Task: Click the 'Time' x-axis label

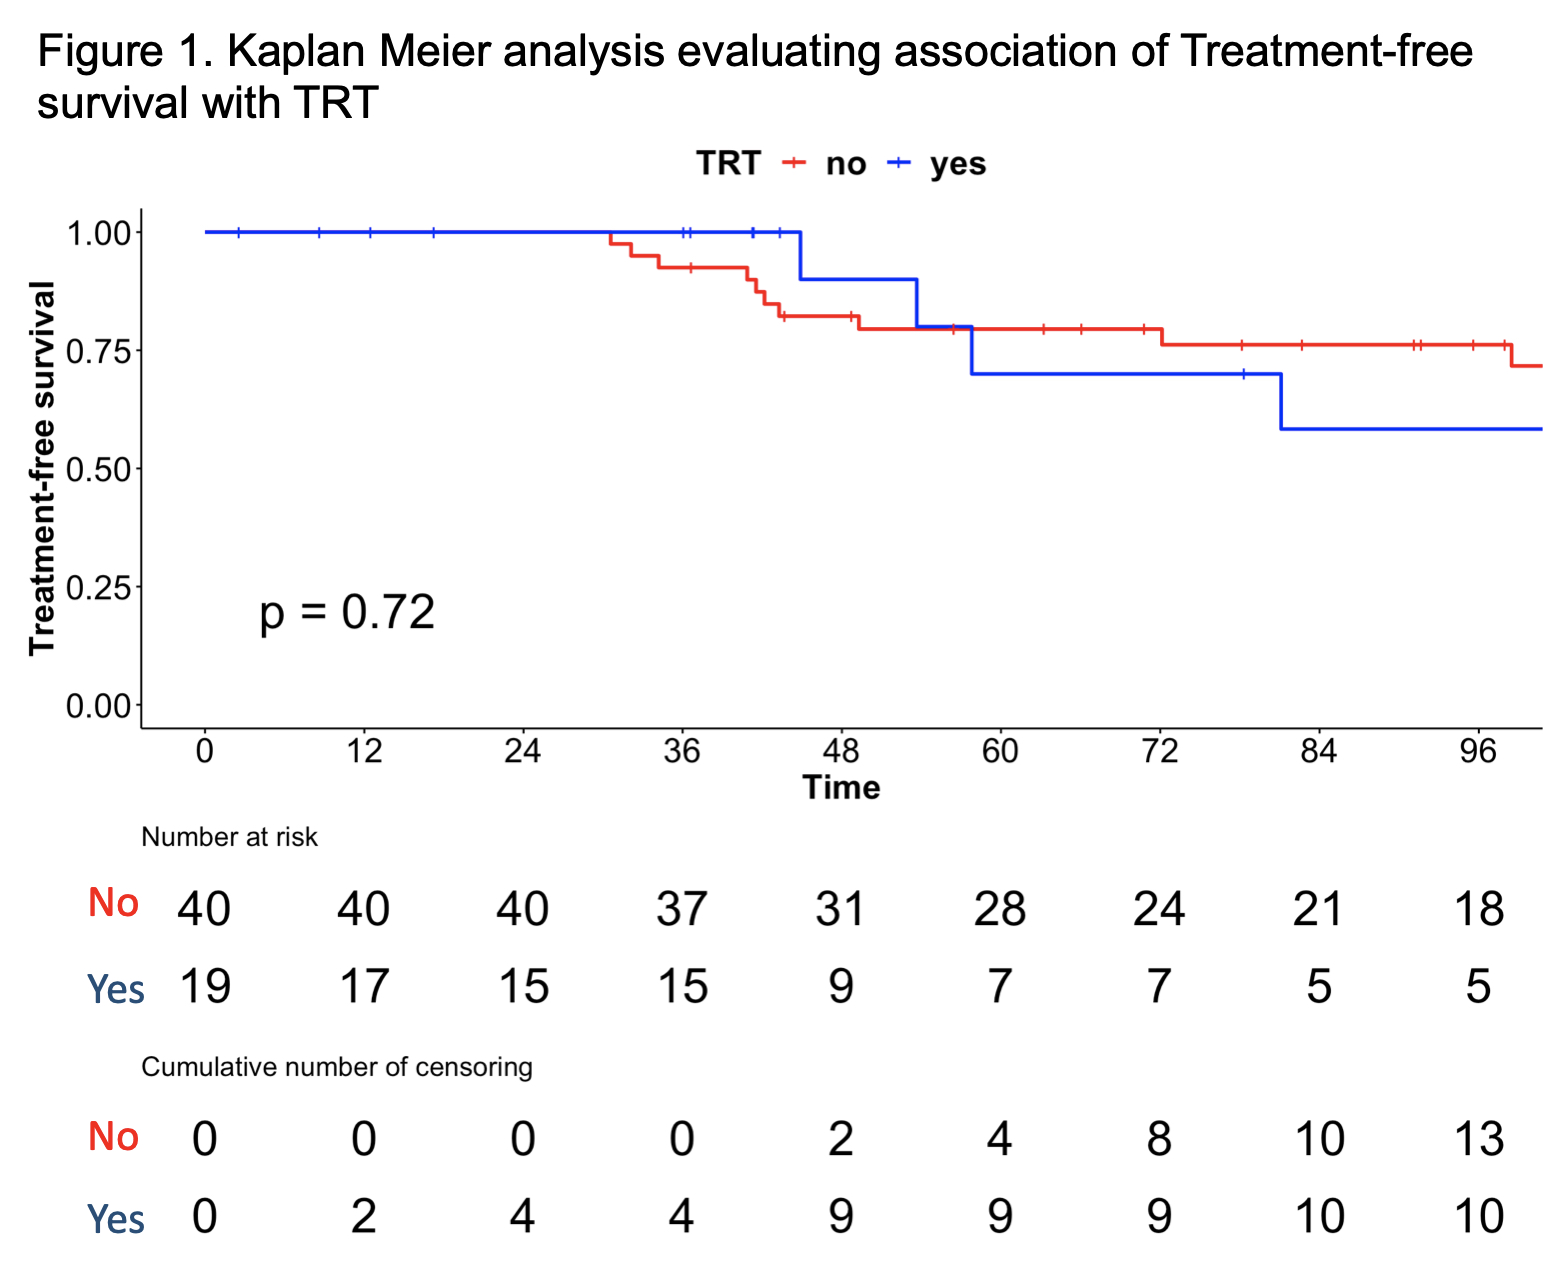Action: coord(841,787)
